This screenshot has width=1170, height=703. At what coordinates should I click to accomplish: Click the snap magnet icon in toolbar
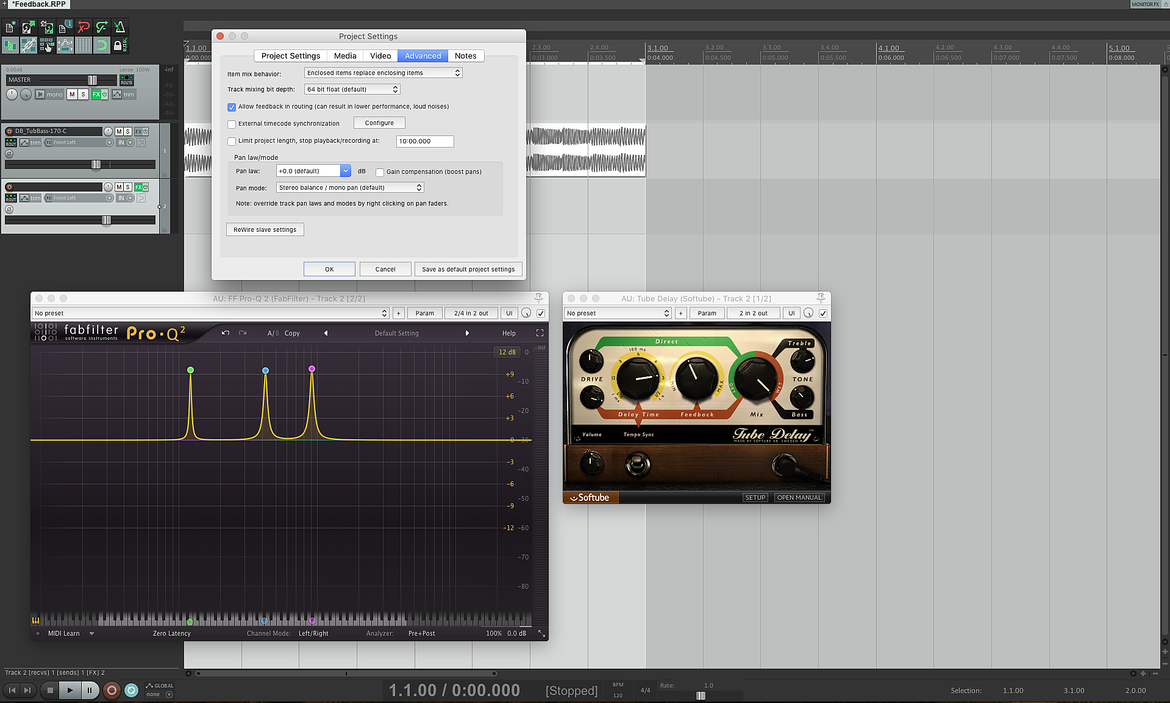[101, 46]
